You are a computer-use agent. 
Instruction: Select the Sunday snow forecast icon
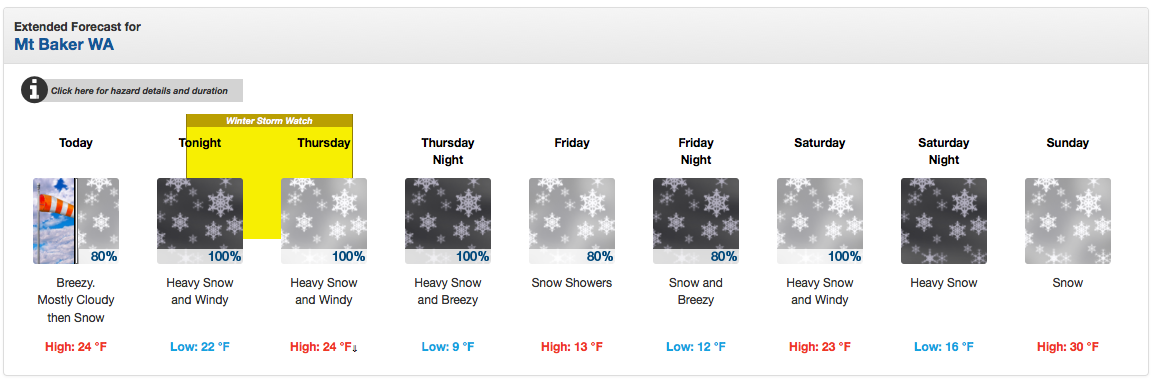tap(1067, 221)
